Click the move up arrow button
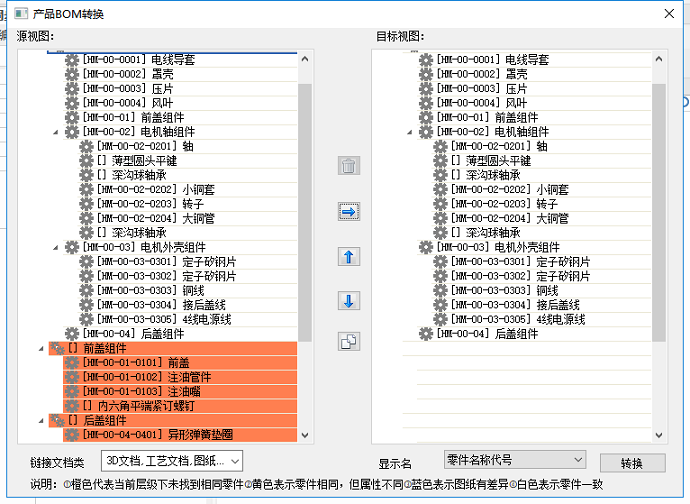Image resolution: width=690 pixels, height=504 pixels. [349, 257]
